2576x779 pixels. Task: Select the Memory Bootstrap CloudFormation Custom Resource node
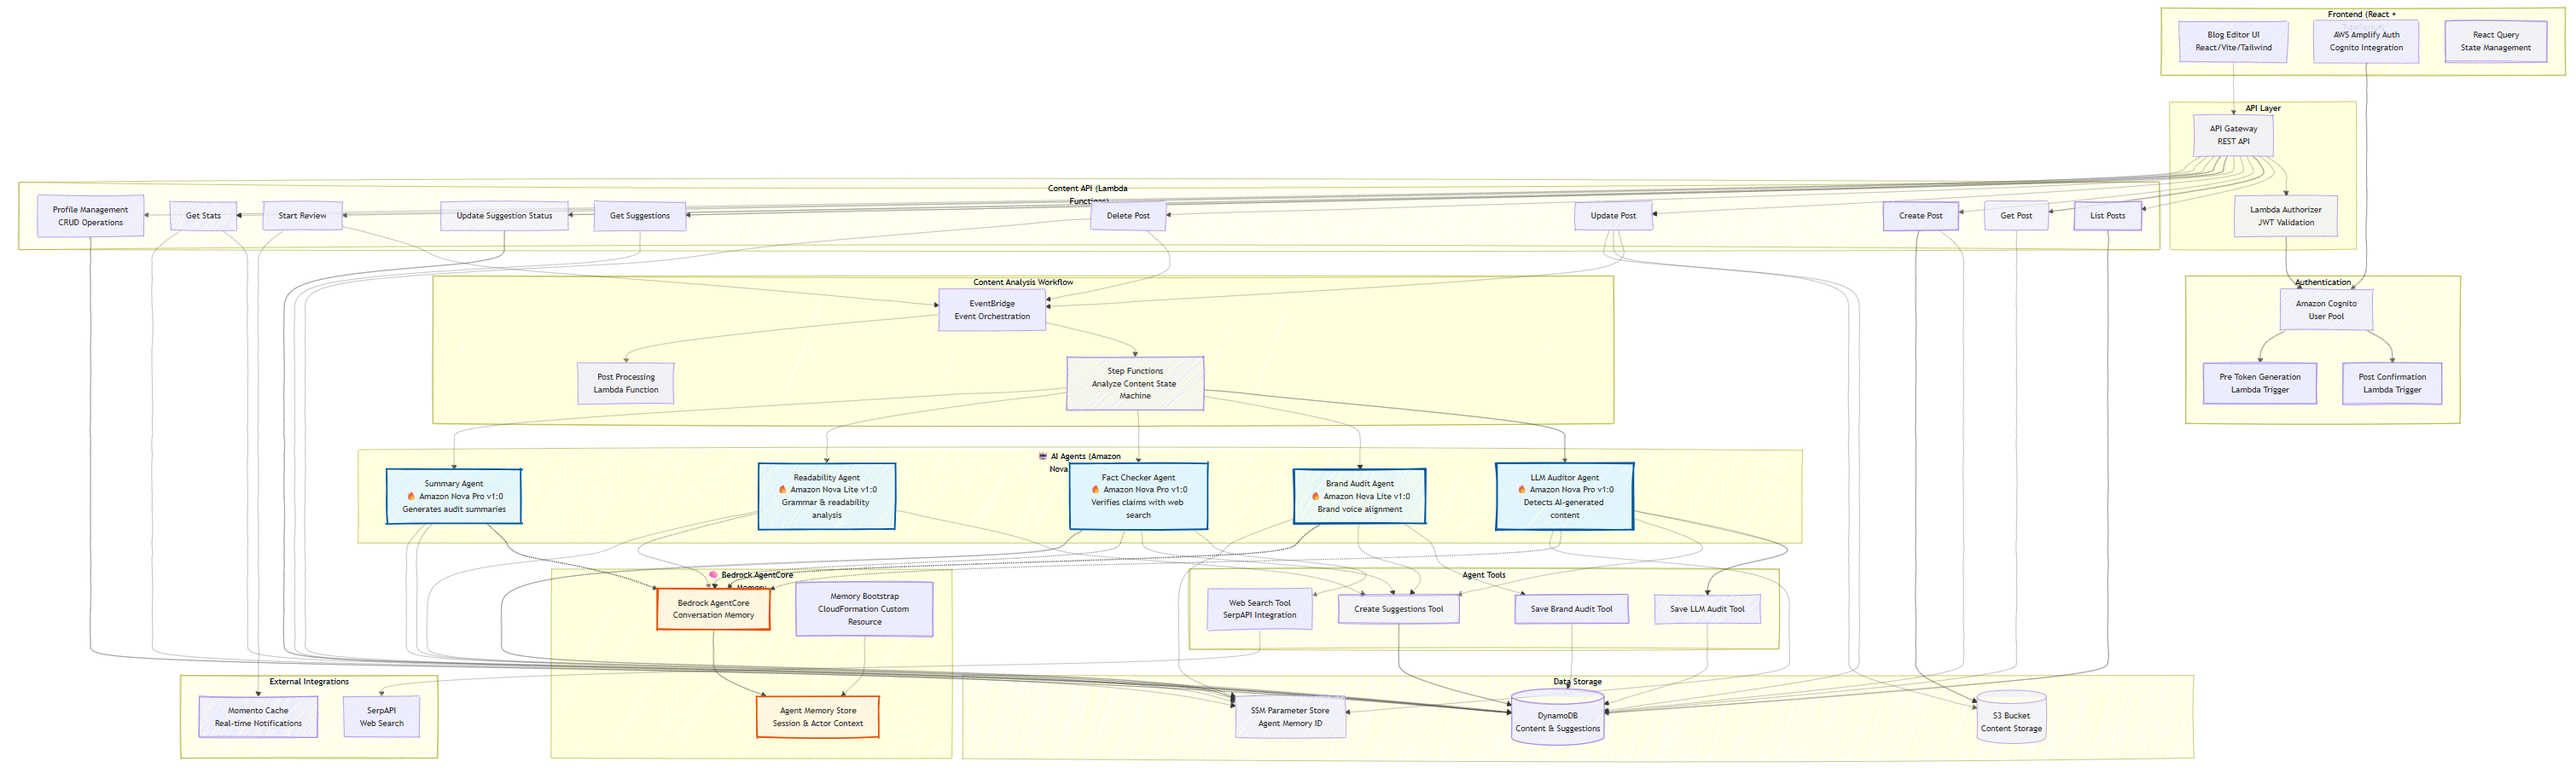pos(864,609)
